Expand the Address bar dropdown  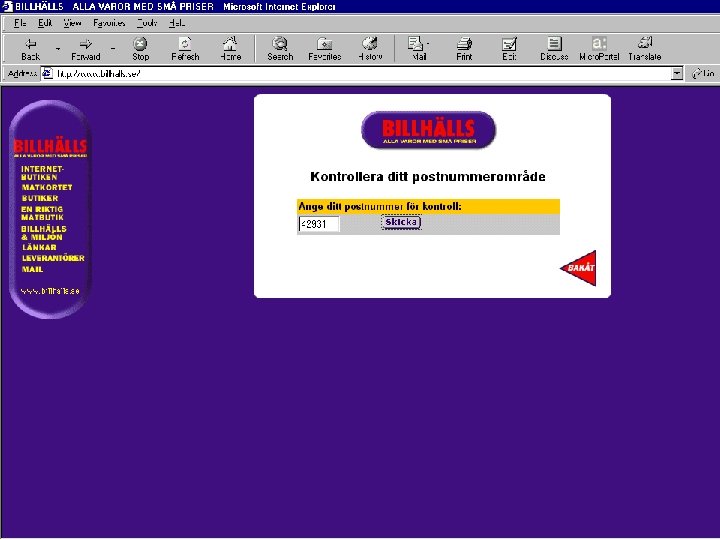tap(676, 73)
